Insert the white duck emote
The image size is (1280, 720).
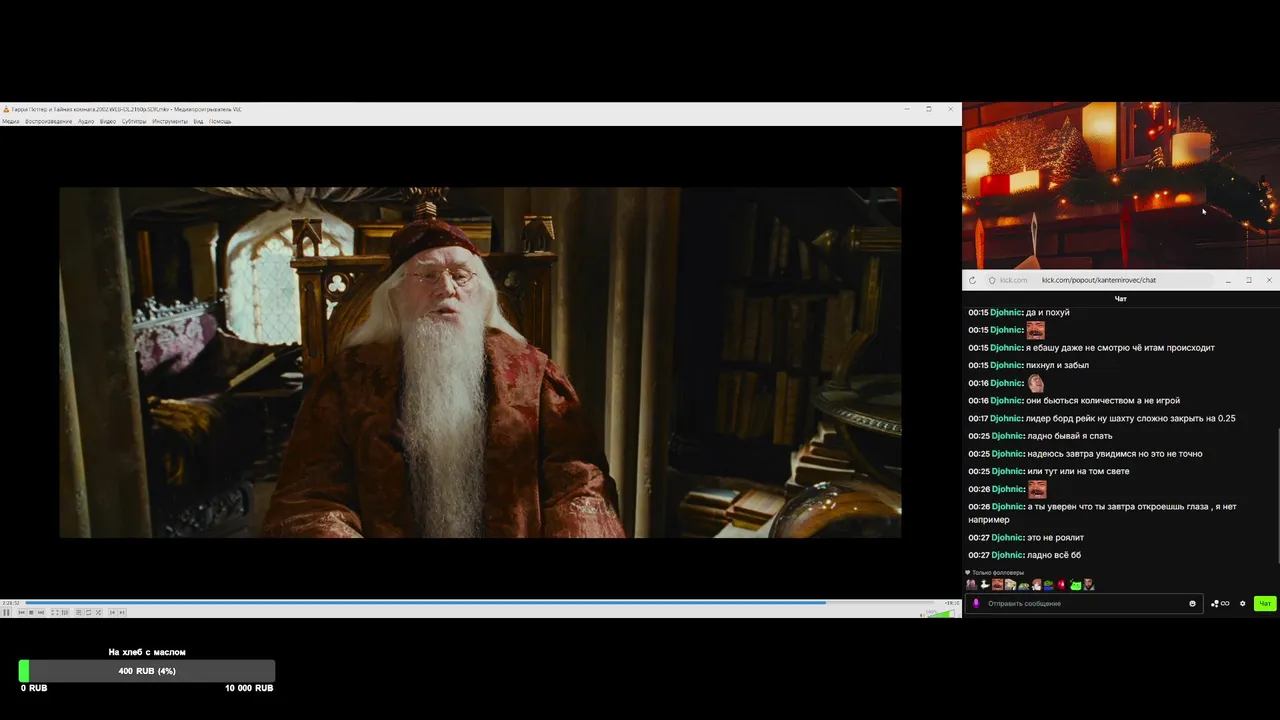tap(985, 585)
